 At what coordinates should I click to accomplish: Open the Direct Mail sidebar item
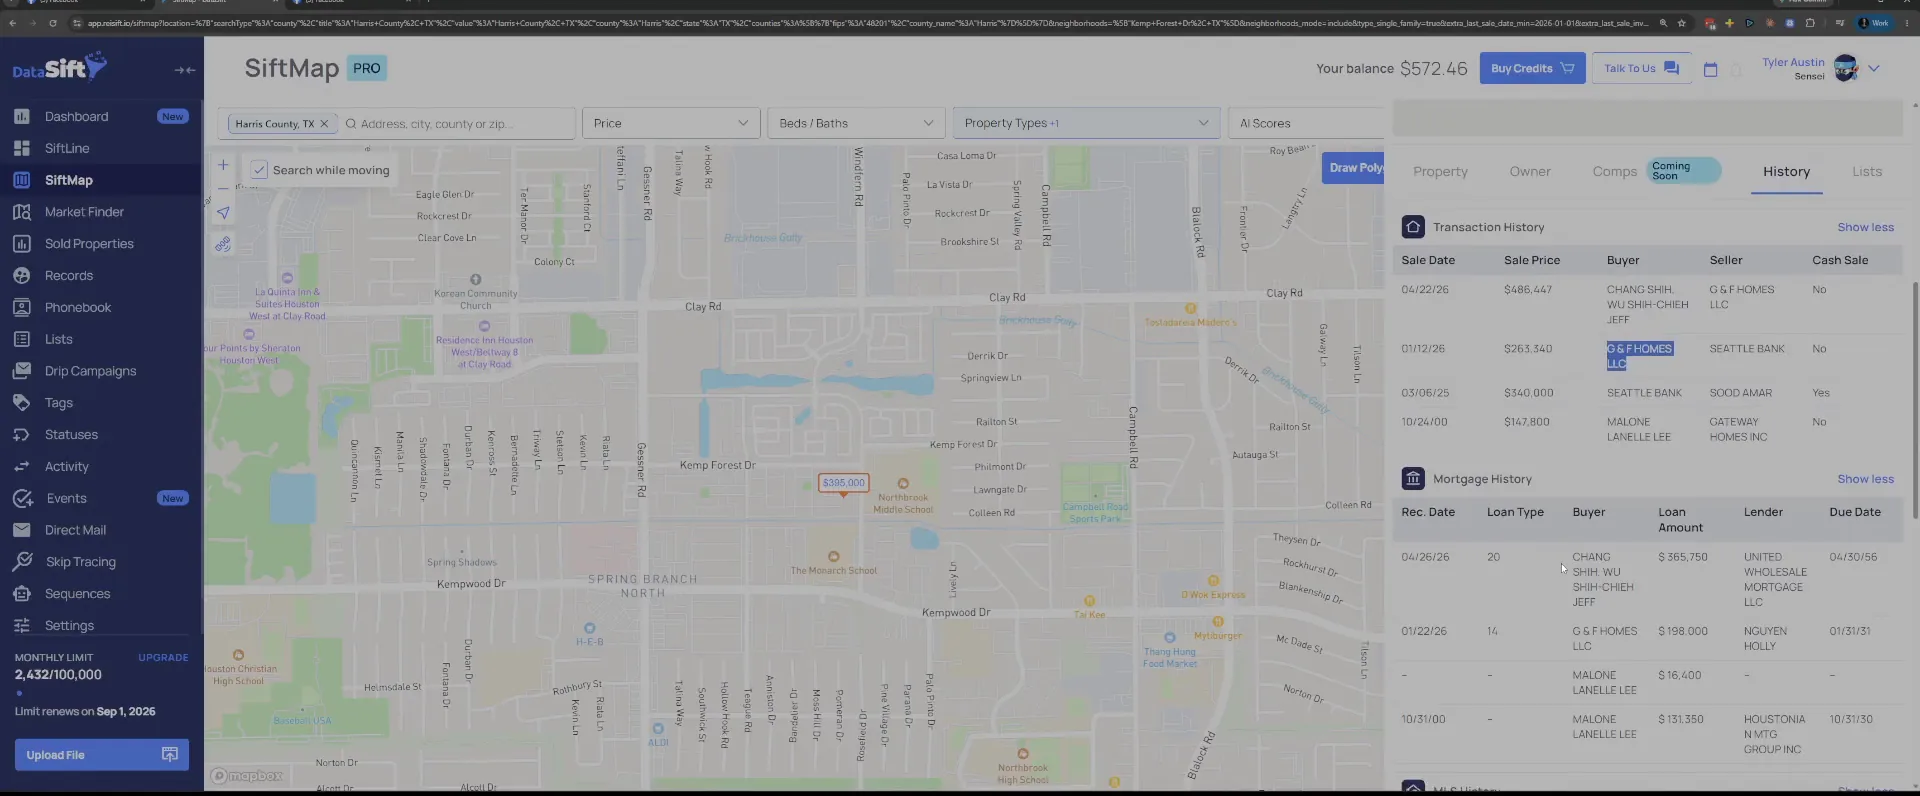tap(75, 530)
